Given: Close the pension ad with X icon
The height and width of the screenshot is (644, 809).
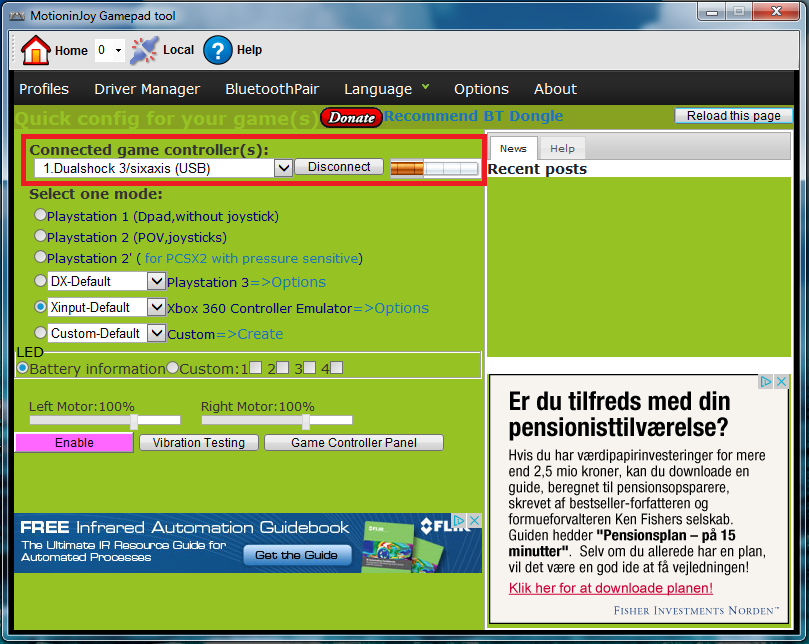Looking at the screenshot, I should point(781,381).
